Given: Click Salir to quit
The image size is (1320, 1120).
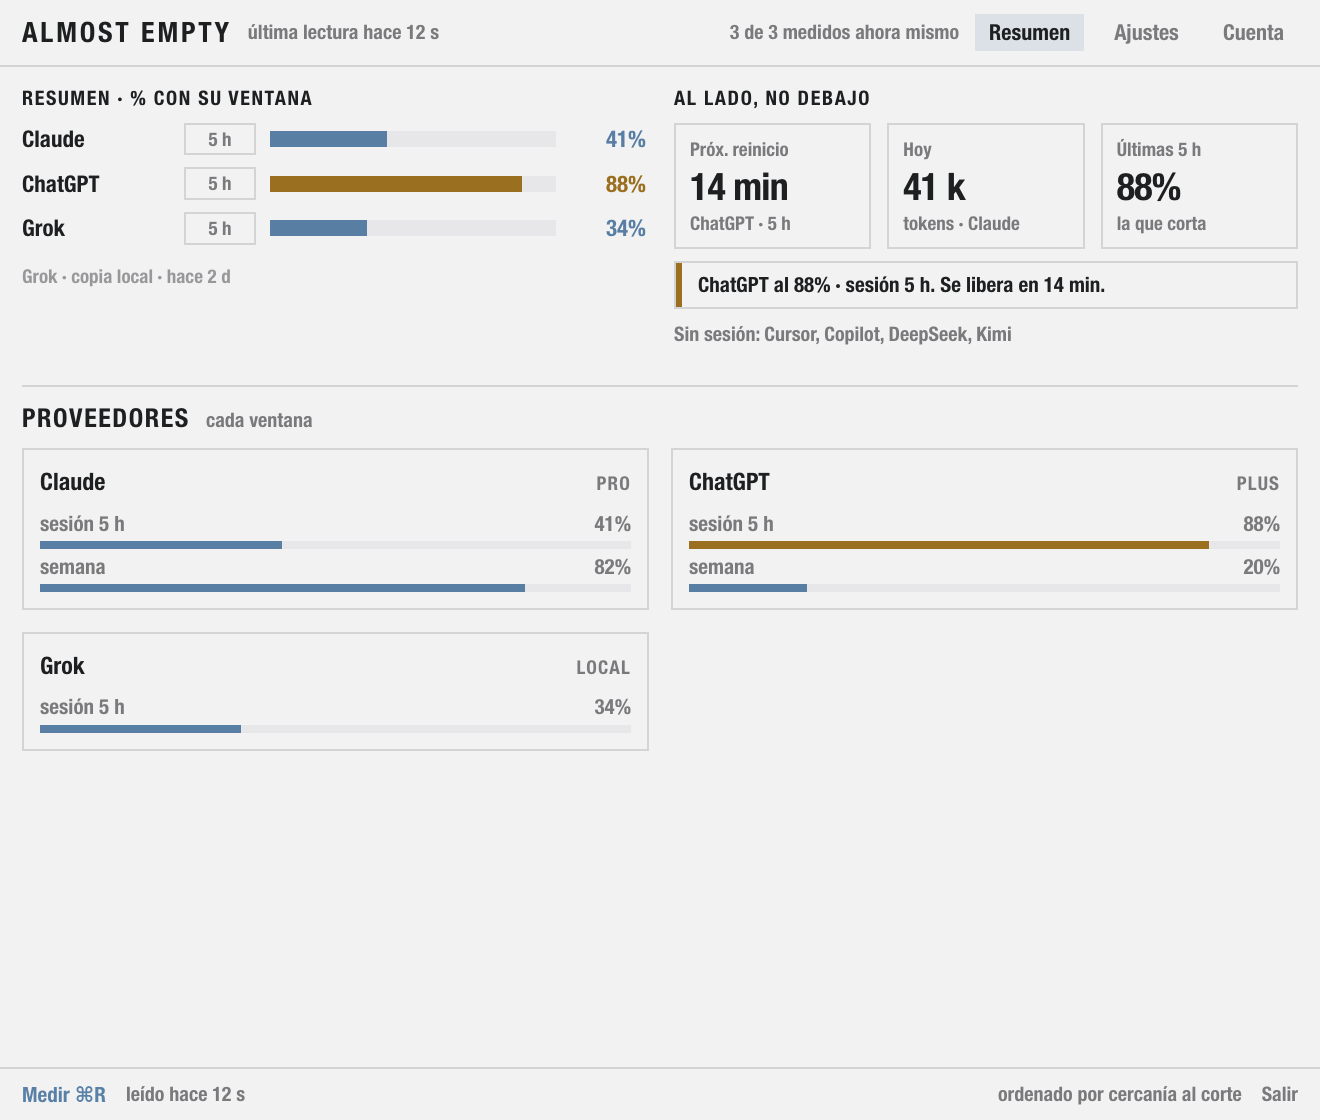Looking at the screenshot, I should pos(1279,1094).
